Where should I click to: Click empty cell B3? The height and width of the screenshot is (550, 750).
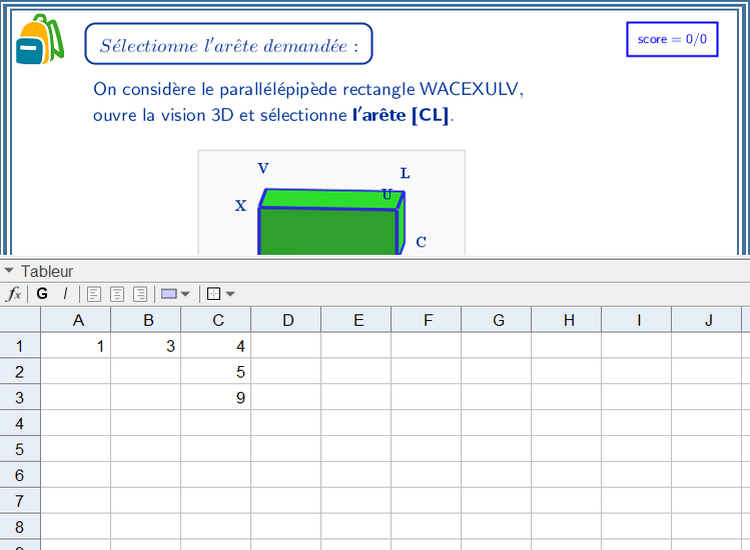point(146,397)
